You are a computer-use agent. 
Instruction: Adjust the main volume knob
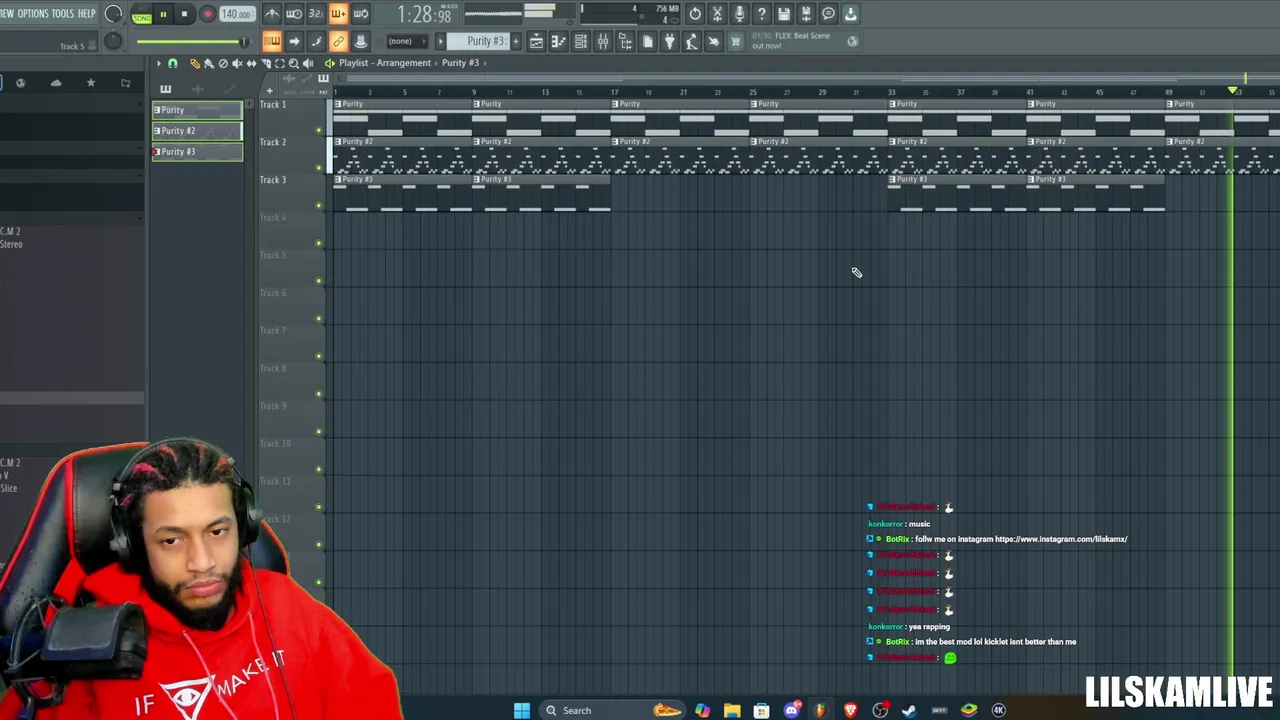113,14
